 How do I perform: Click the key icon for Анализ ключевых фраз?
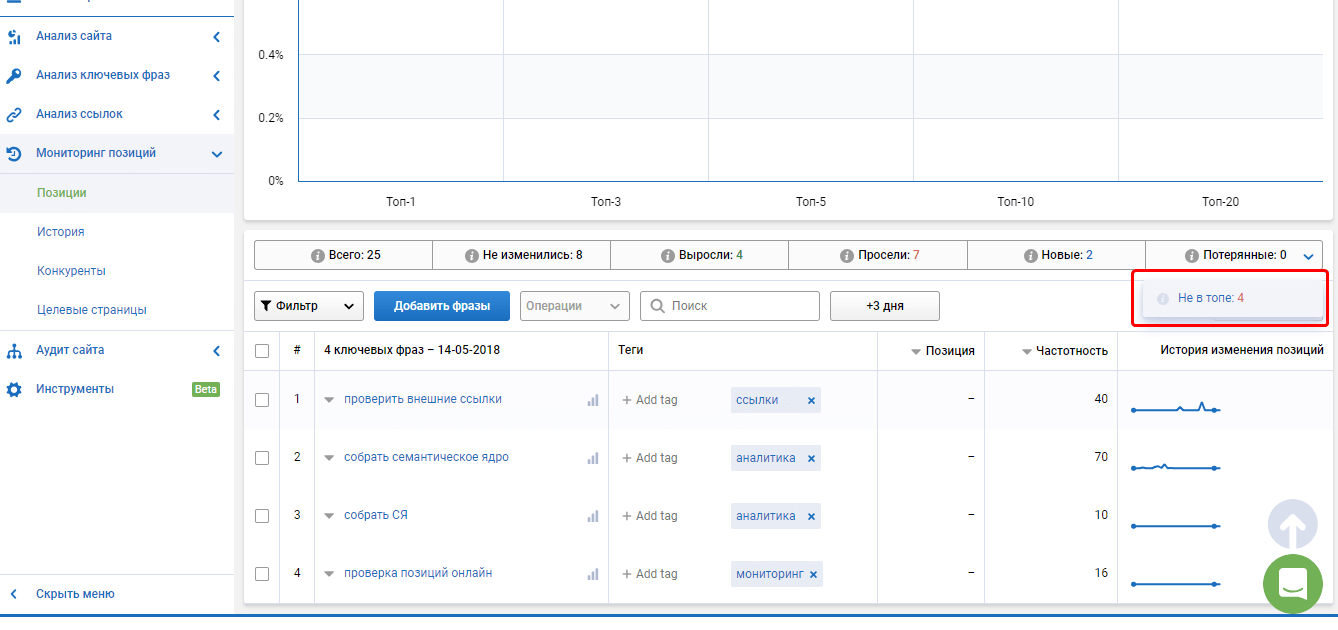14,76
